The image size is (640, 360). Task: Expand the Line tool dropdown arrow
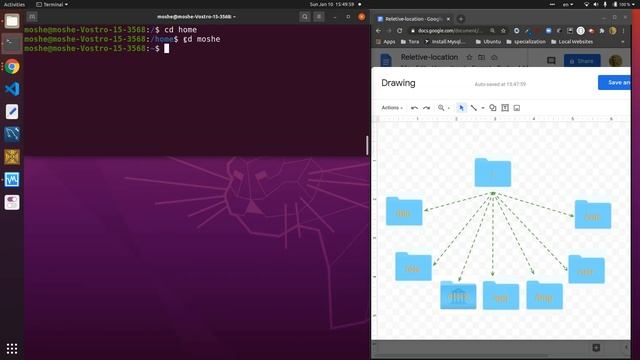(x=483, y=108)
